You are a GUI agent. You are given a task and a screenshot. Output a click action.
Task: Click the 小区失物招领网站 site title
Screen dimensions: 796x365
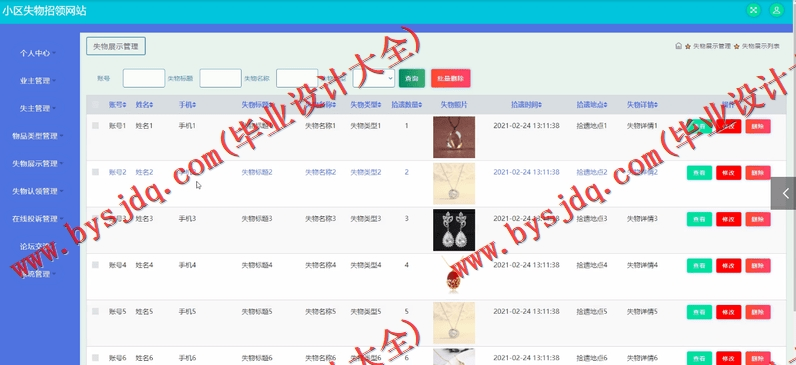44,11
